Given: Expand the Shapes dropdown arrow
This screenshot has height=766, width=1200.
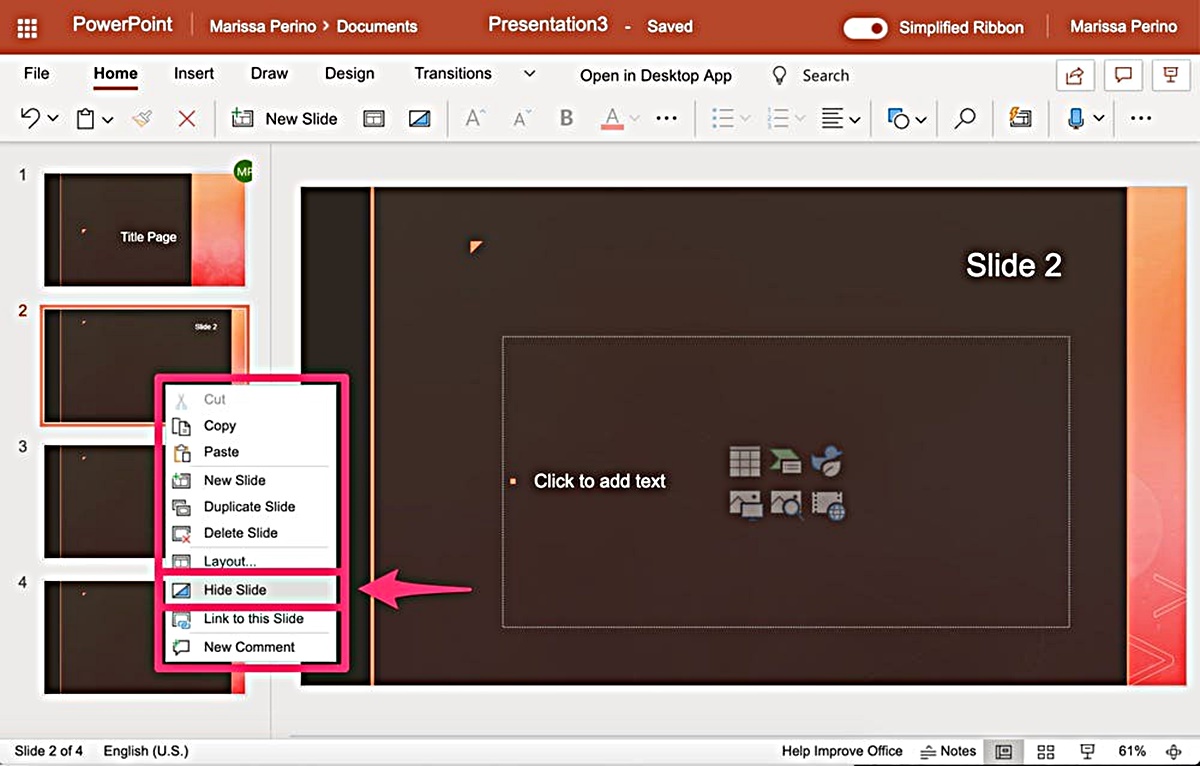Looking at the screenshot, I should pos(921,120).
